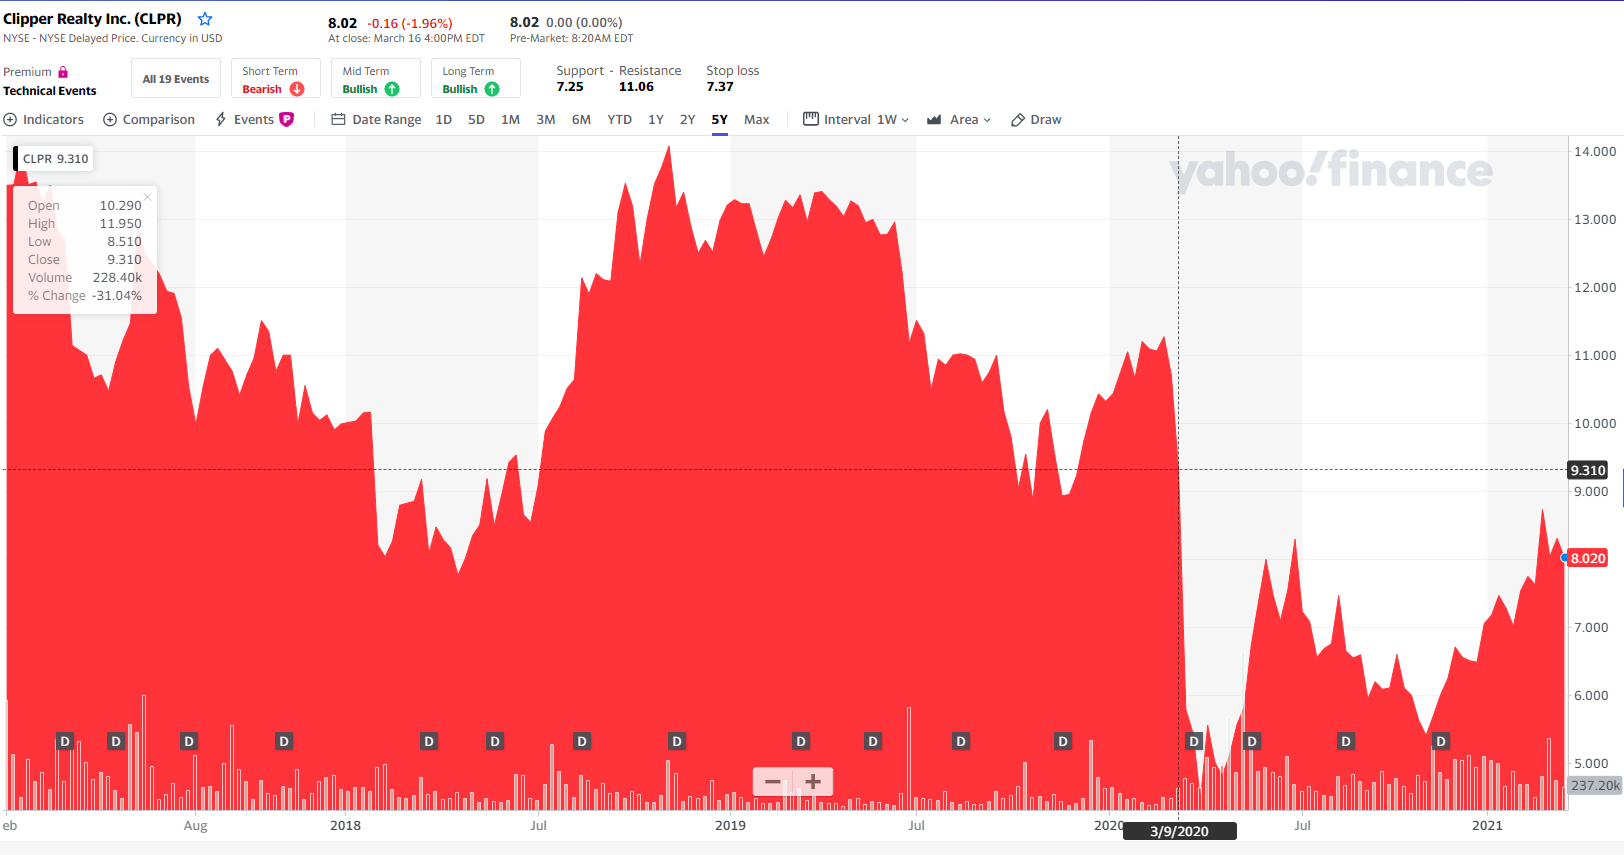Open Long Term Bullish card
Viewport: 1624px width, 855px height.
tap(476, 79)
